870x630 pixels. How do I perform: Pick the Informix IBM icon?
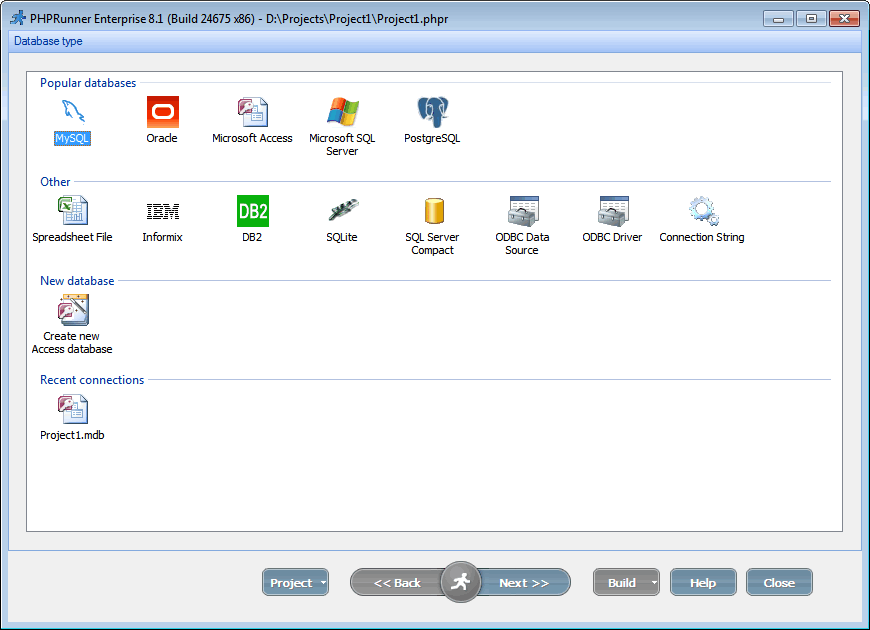tap(162, 211)
